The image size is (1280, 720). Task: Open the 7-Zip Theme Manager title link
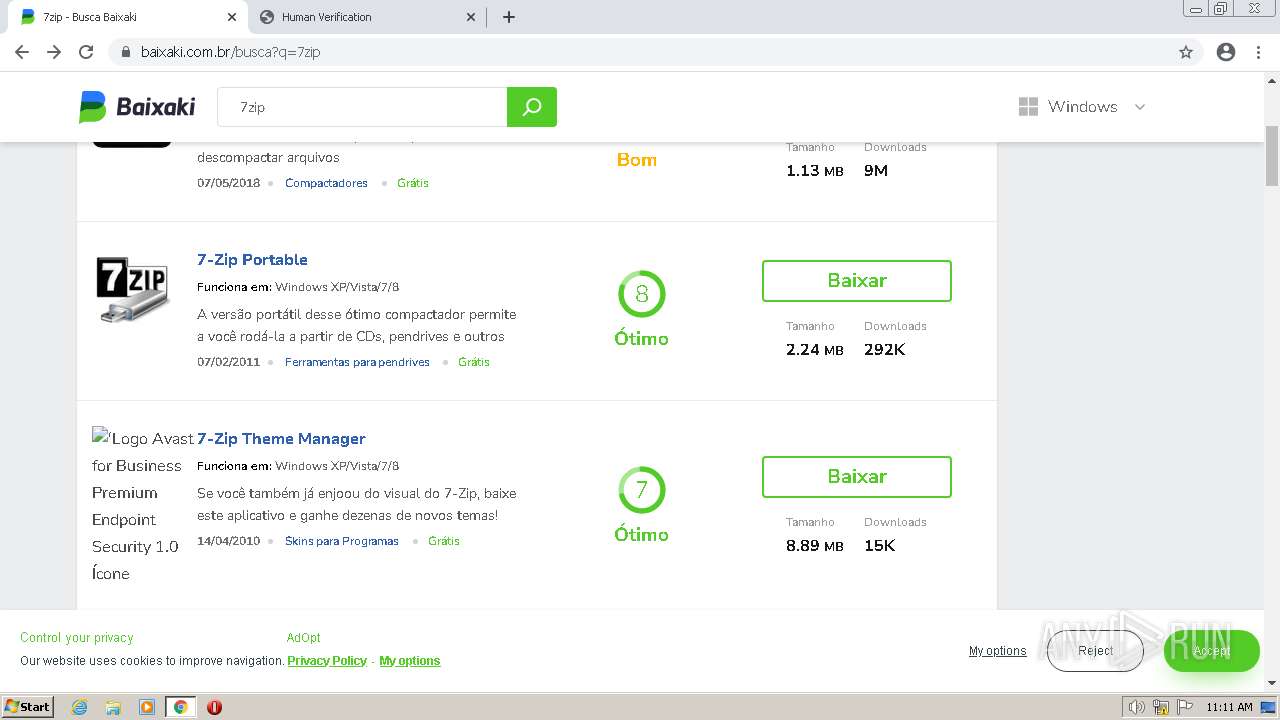point(281,438)
